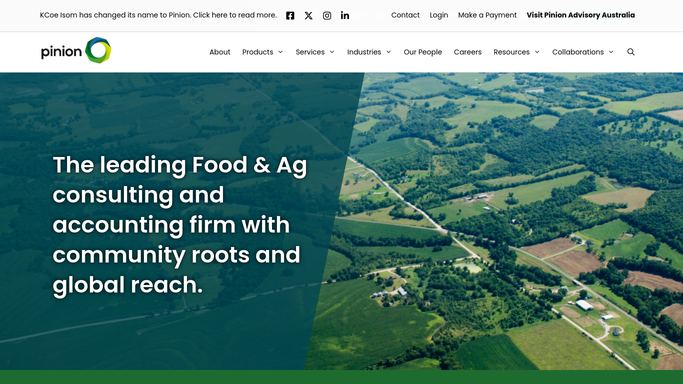This screenshot has height=384, width=683.
Task: Visit the Instagram profile icon
Action: coord(327,16)
